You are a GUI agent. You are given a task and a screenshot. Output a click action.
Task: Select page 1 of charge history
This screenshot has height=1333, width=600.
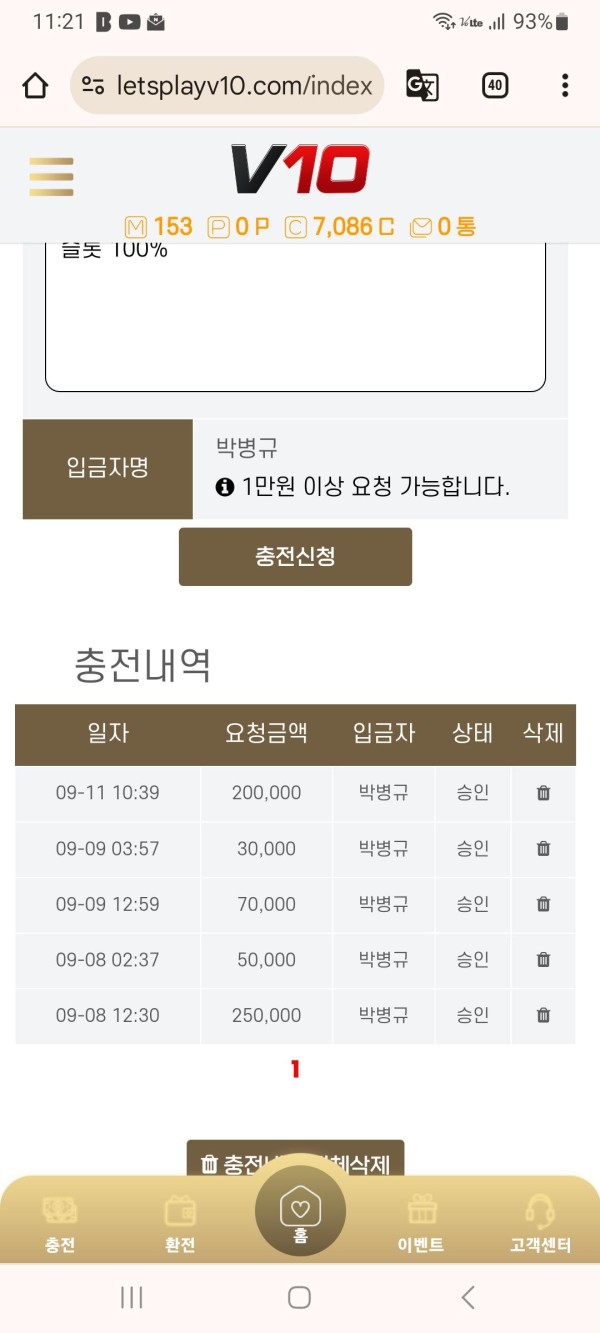click(295, 1069)
